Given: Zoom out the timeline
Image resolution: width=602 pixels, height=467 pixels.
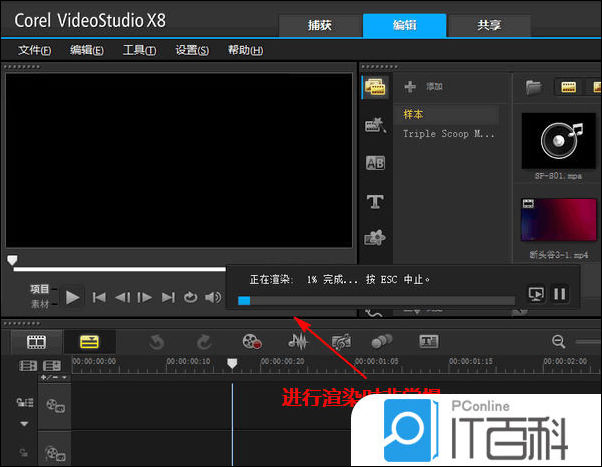Looking at the screenshot, I should pos(558,341).
